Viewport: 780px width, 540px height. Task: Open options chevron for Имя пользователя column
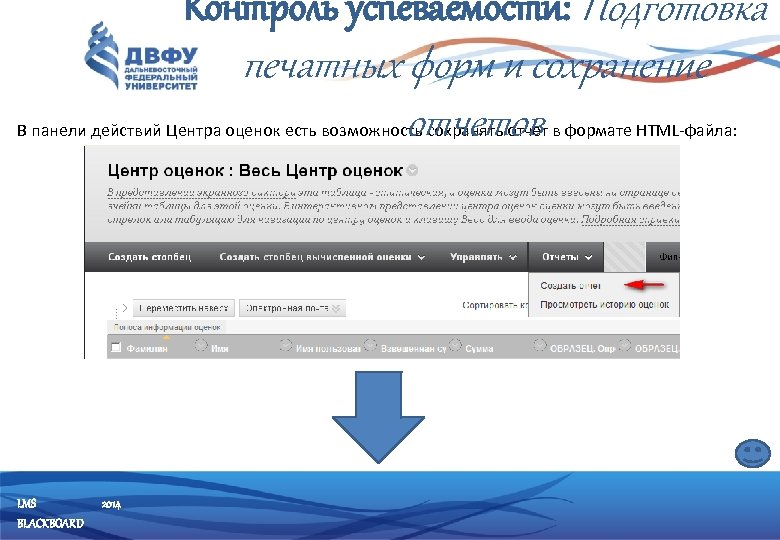coord(370,344)
